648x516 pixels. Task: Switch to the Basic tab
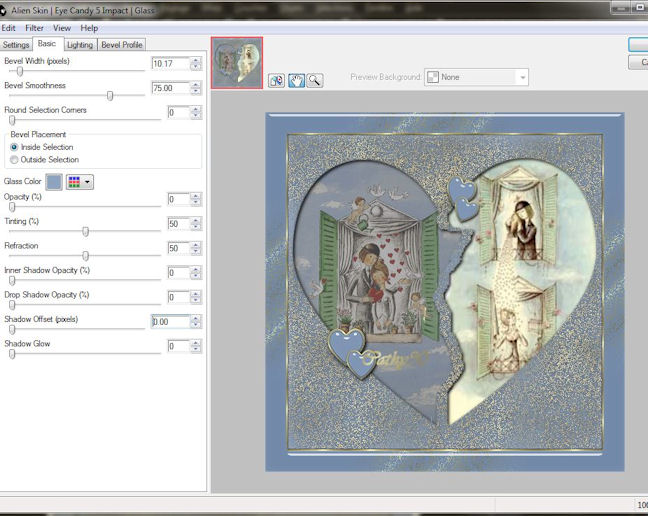point(47,43)
